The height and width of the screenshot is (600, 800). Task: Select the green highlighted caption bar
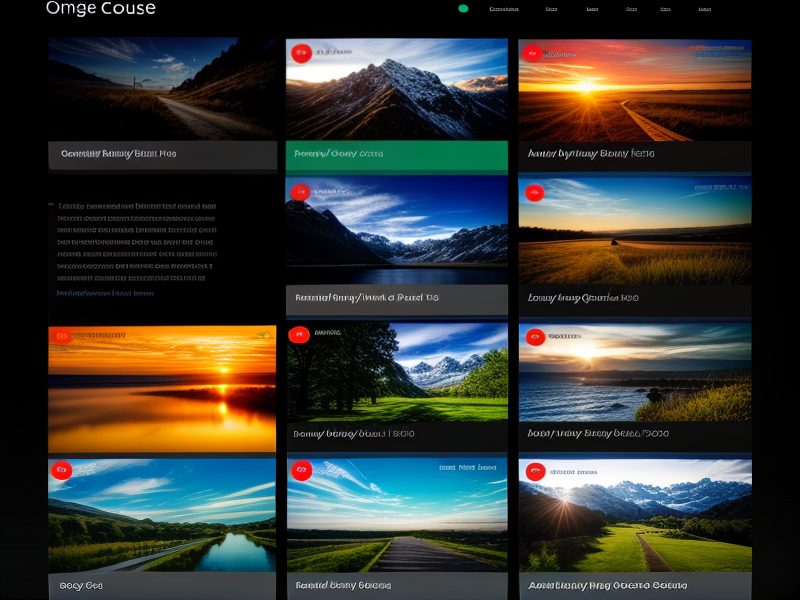[396, 154]
